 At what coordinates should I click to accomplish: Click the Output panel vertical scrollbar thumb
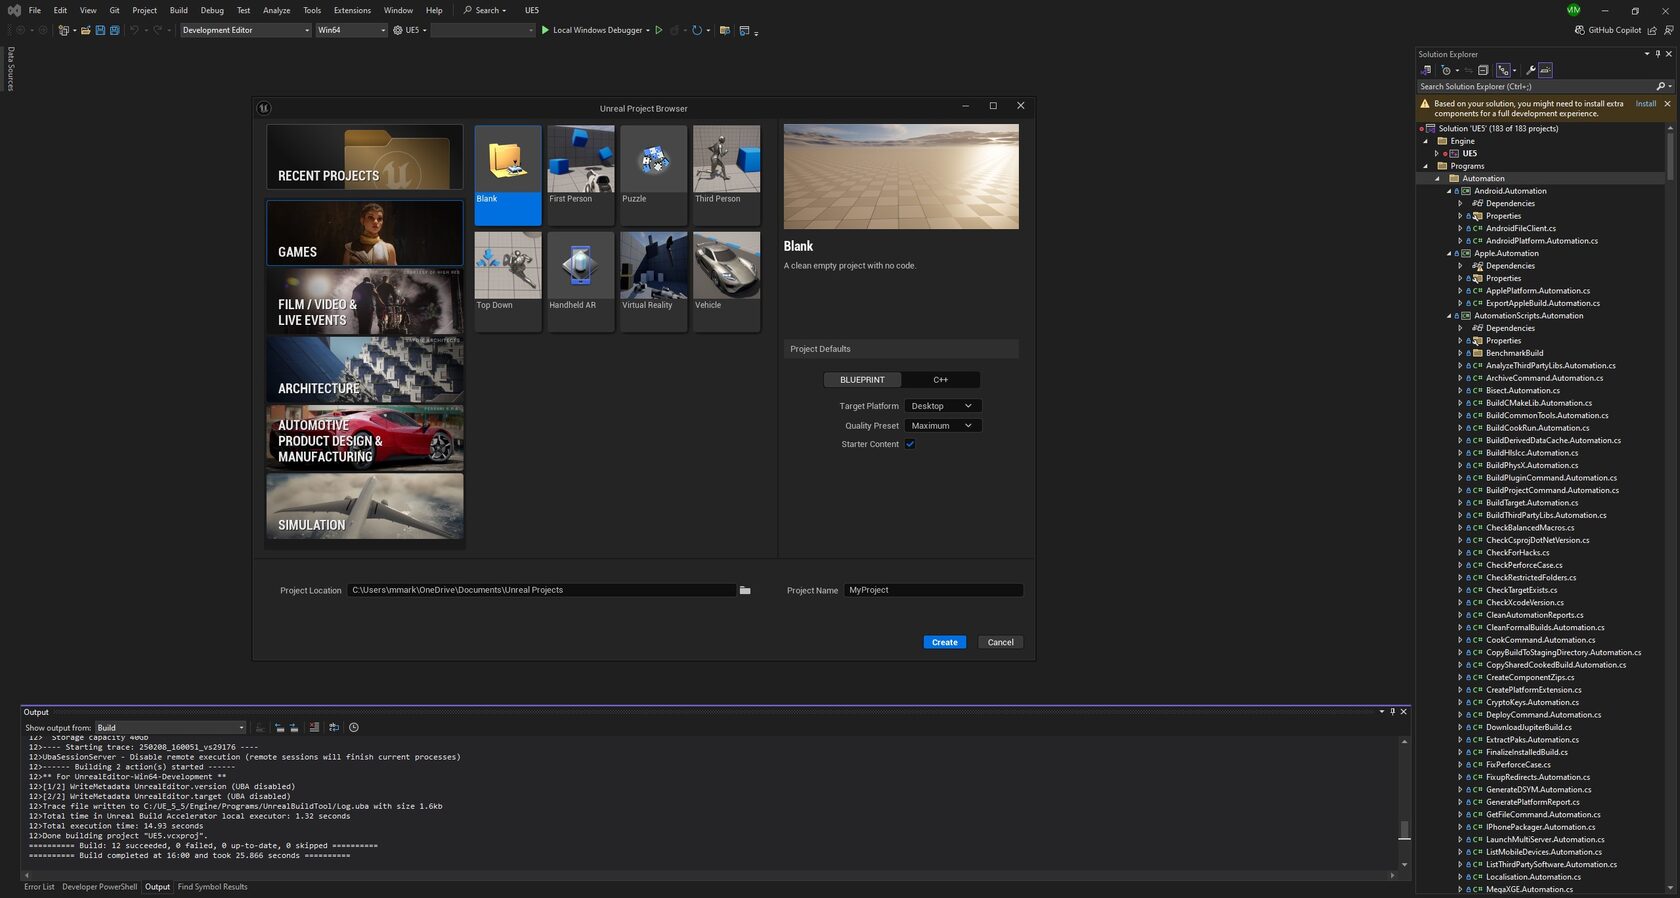(x=1404, y=830)
